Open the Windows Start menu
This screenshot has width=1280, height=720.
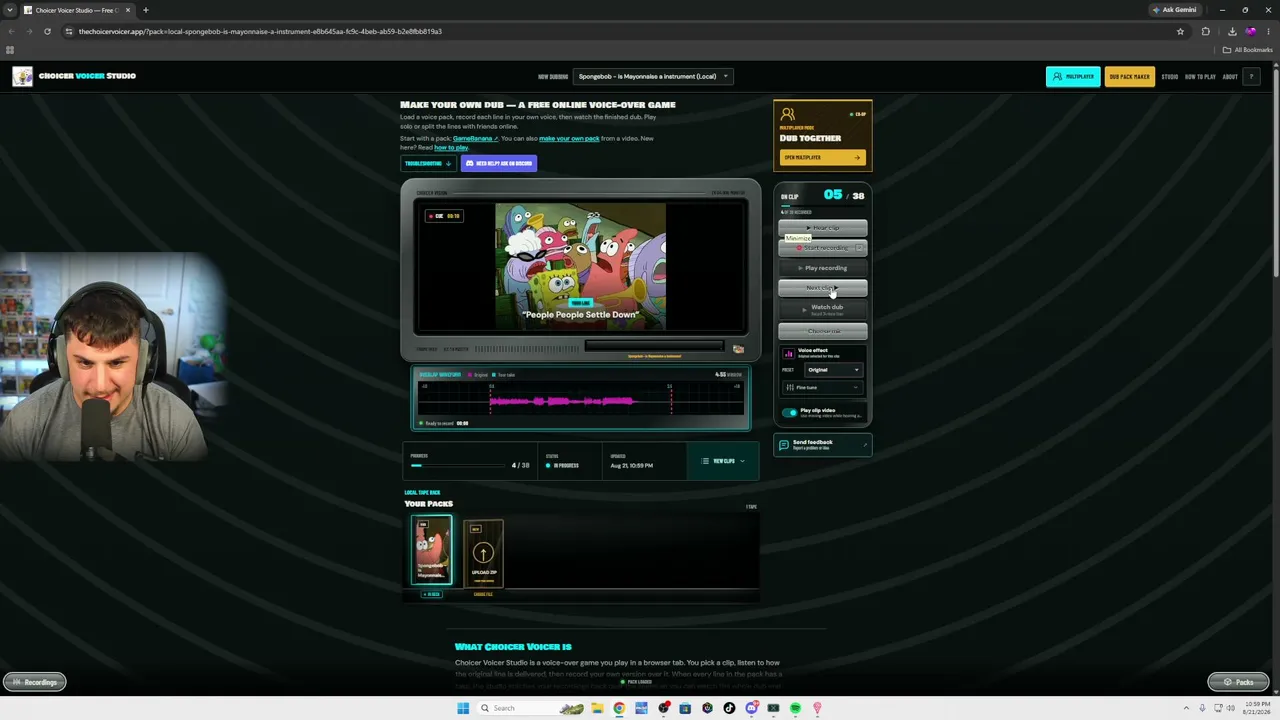pyautogui.click(x=463, y=708)
